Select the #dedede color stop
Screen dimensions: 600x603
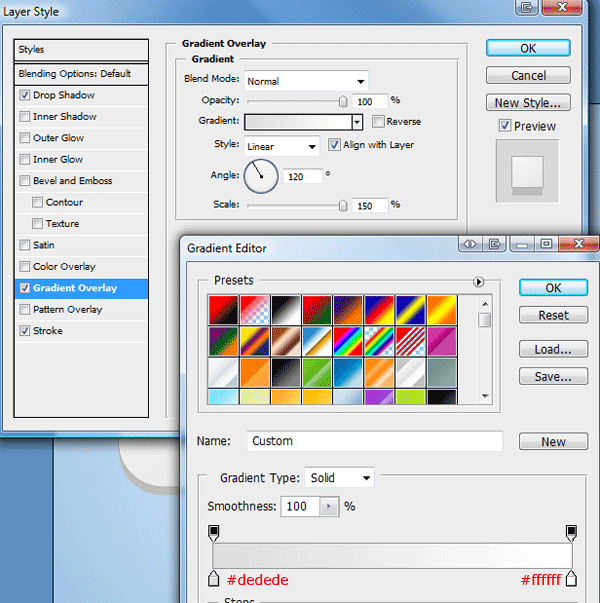[x=213, y=578]
